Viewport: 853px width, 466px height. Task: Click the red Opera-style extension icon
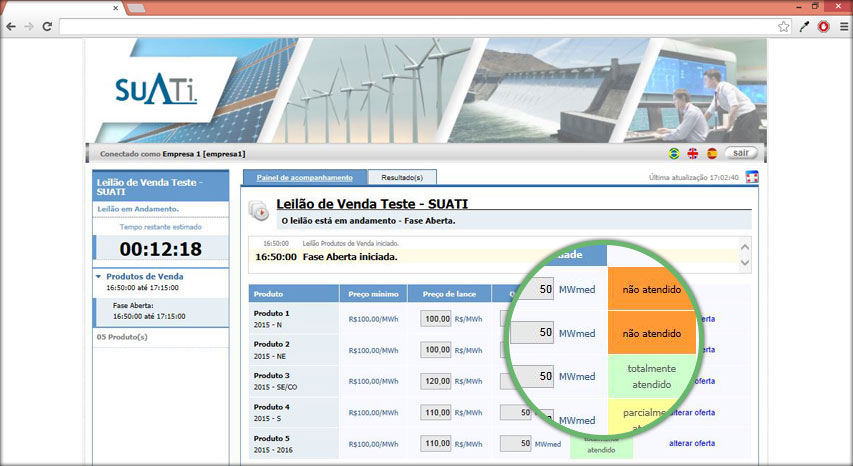[x=824, y=26]
